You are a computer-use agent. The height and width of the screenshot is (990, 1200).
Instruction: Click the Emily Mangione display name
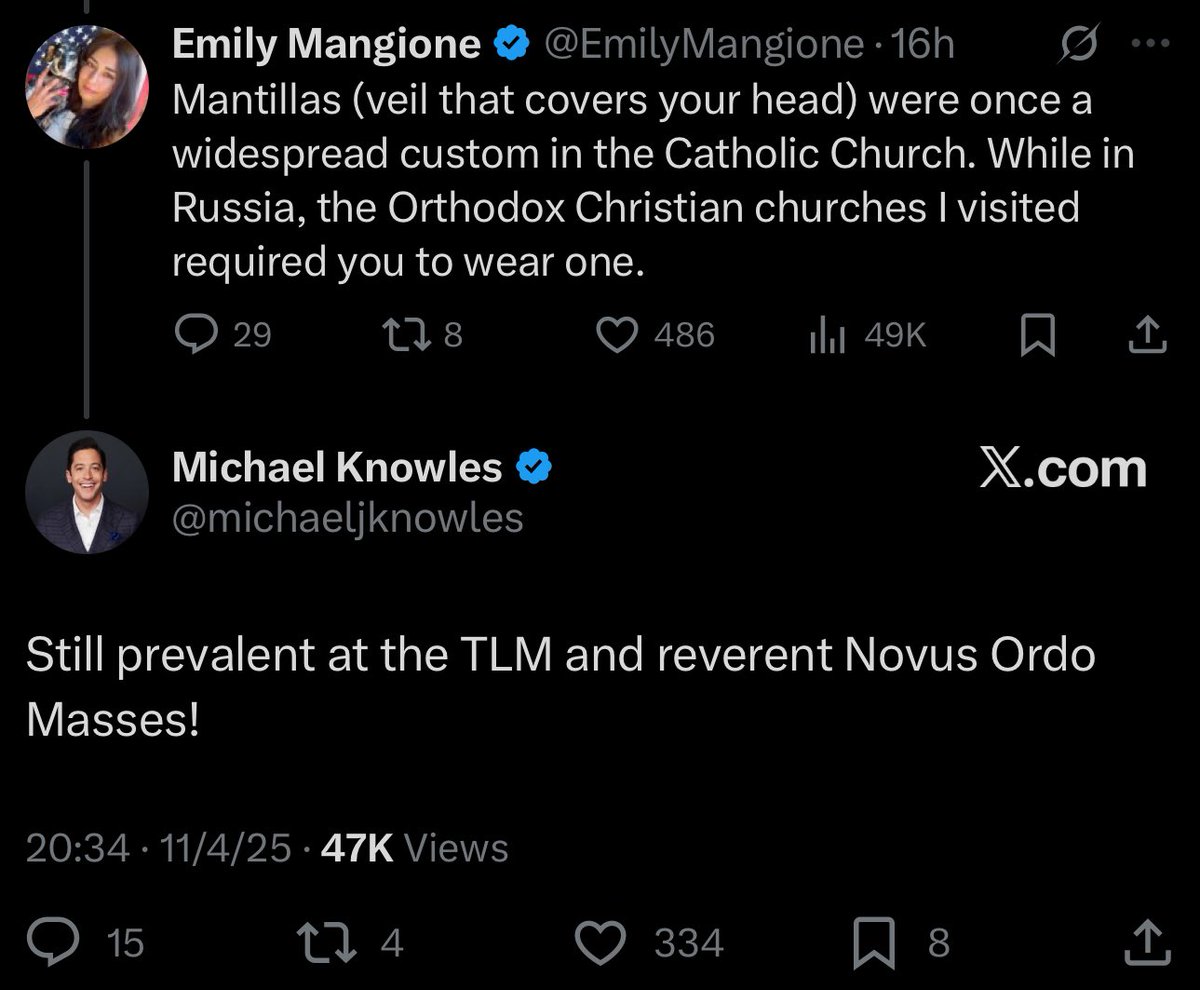tap(327, 43)
